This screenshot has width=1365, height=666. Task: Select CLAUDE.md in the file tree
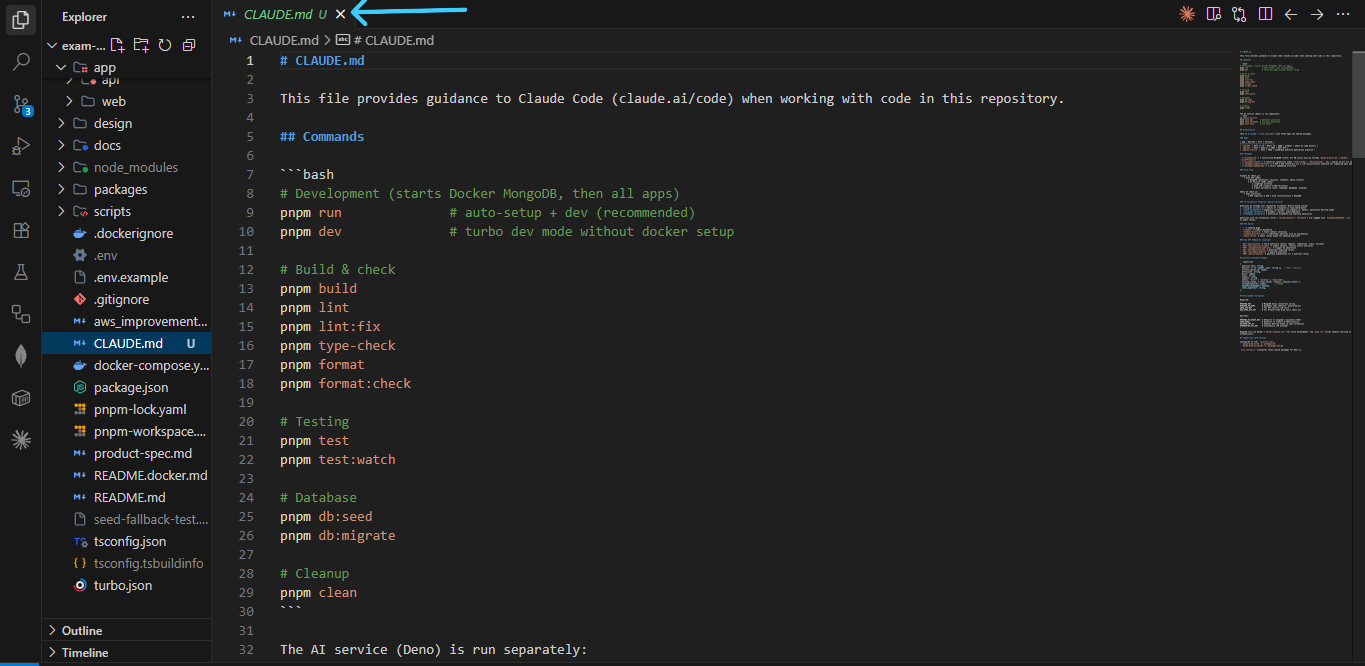coord(126,343)
